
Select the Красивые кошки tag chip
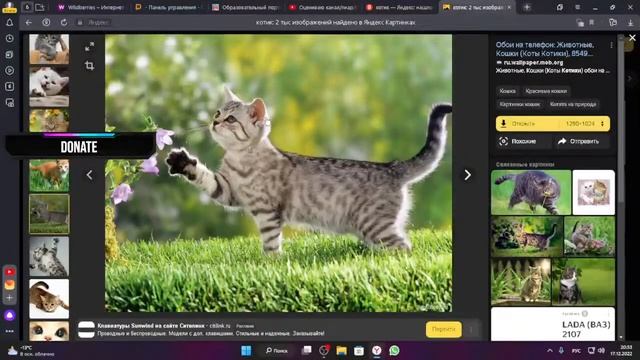546,91
